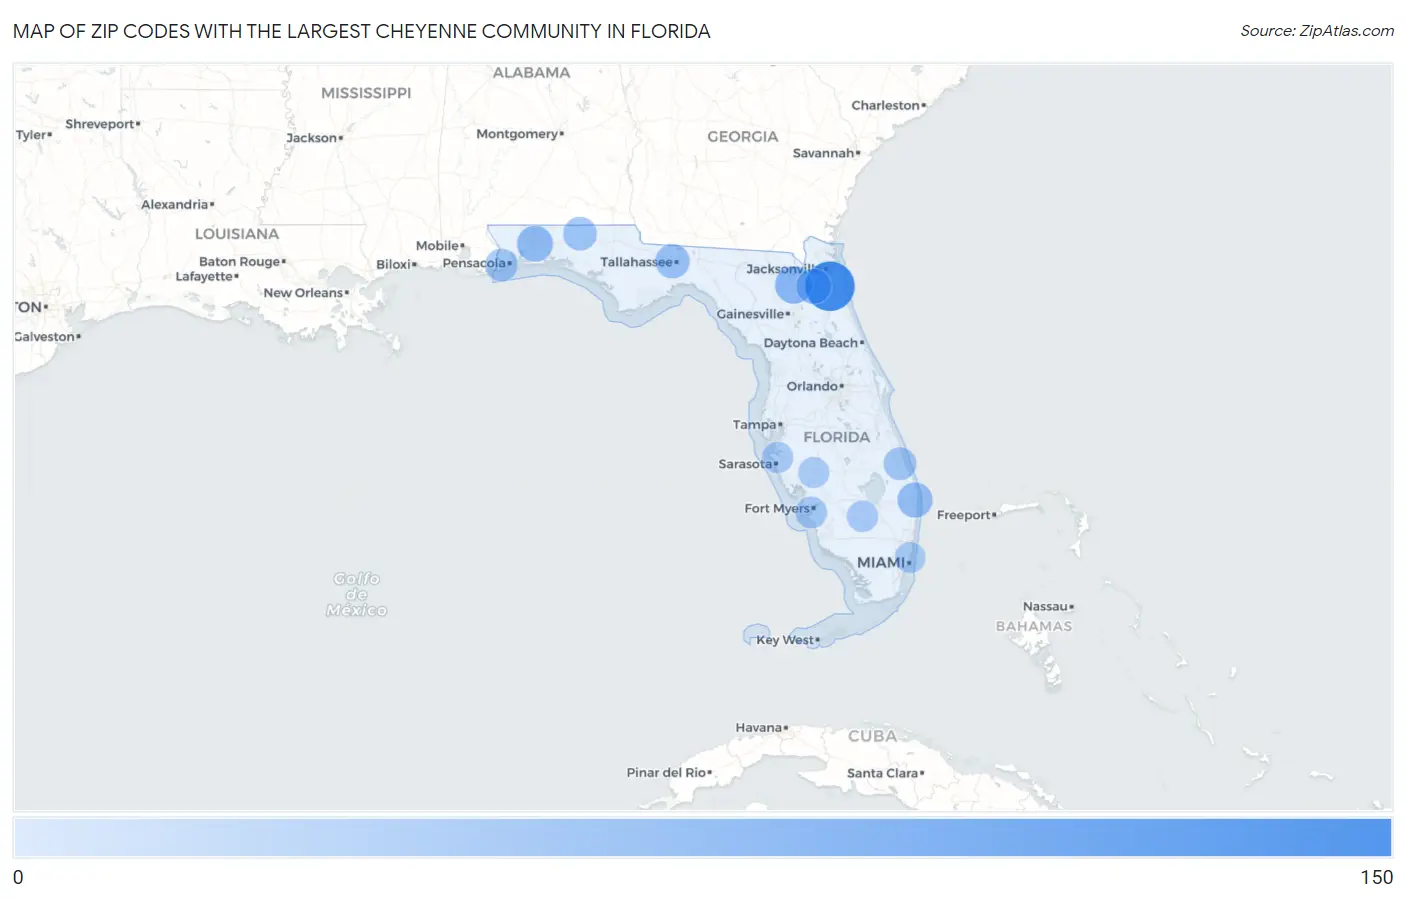The height and width of the screenshot is (899, 1406).
Task: Click the Baton Rouge label
Action: click(240, 262)
